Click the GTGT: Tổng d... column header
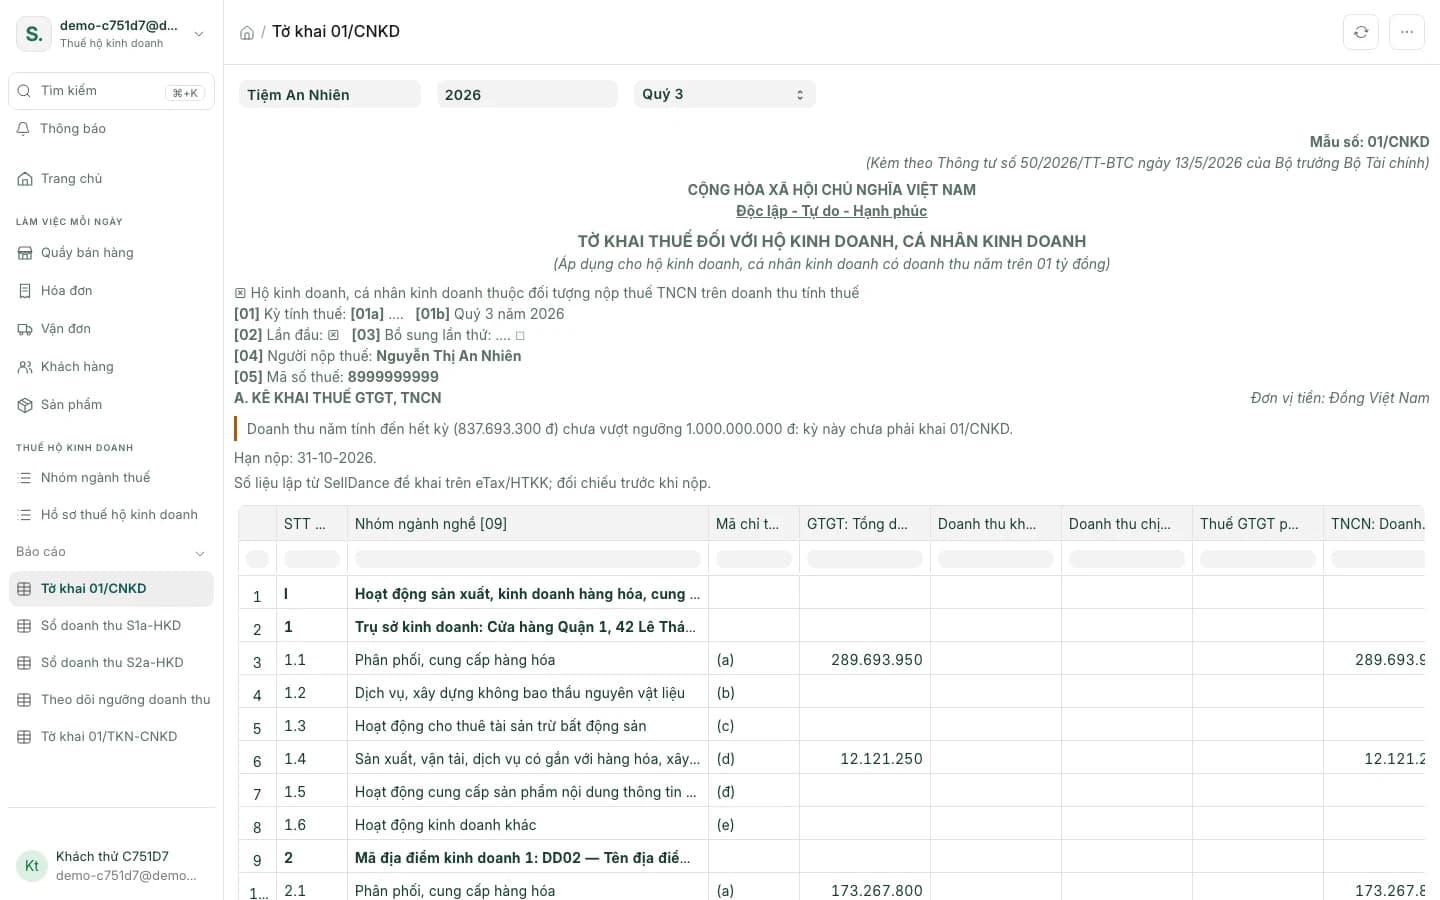Image resolution: width=1440 pixels, height=900 pixels. [x=864, y=524]
